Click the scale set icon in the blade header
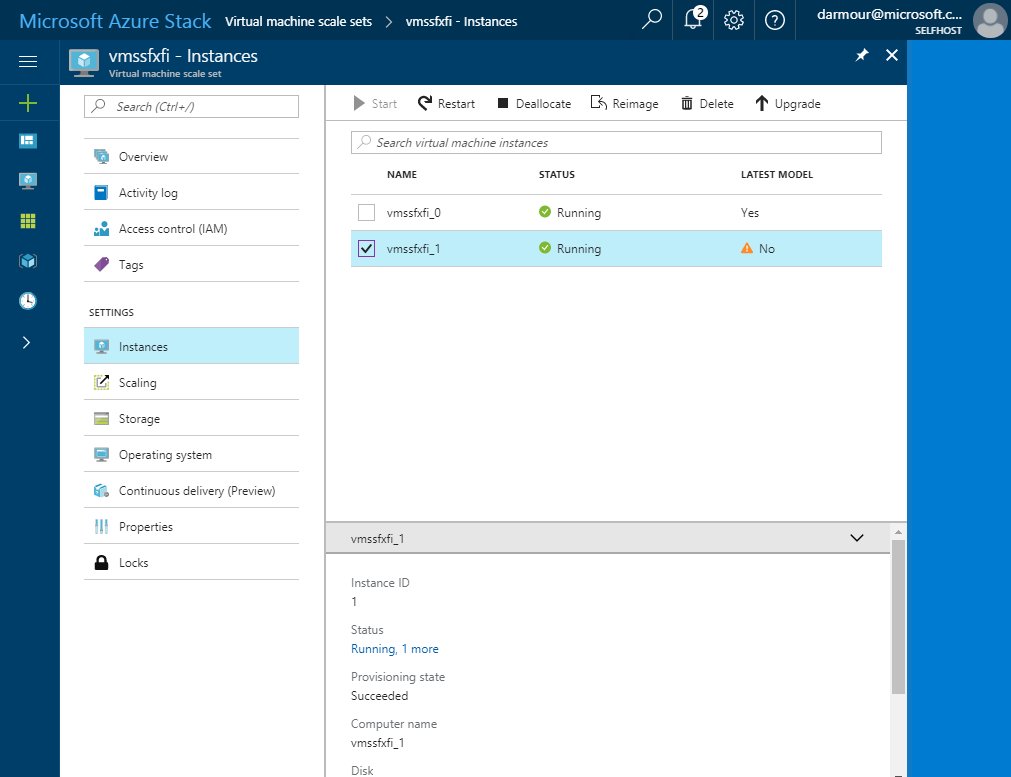Screen dimensions: 1011x777 pos(84,63)
